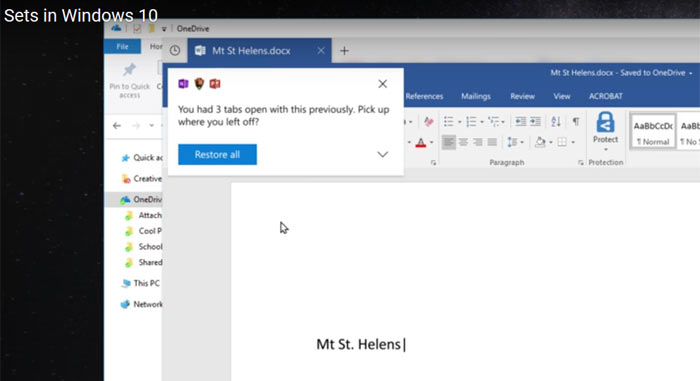Open bullet library dropdown arrow
Image resolution: width=700 pixels, height=381 pixels.
459,122
